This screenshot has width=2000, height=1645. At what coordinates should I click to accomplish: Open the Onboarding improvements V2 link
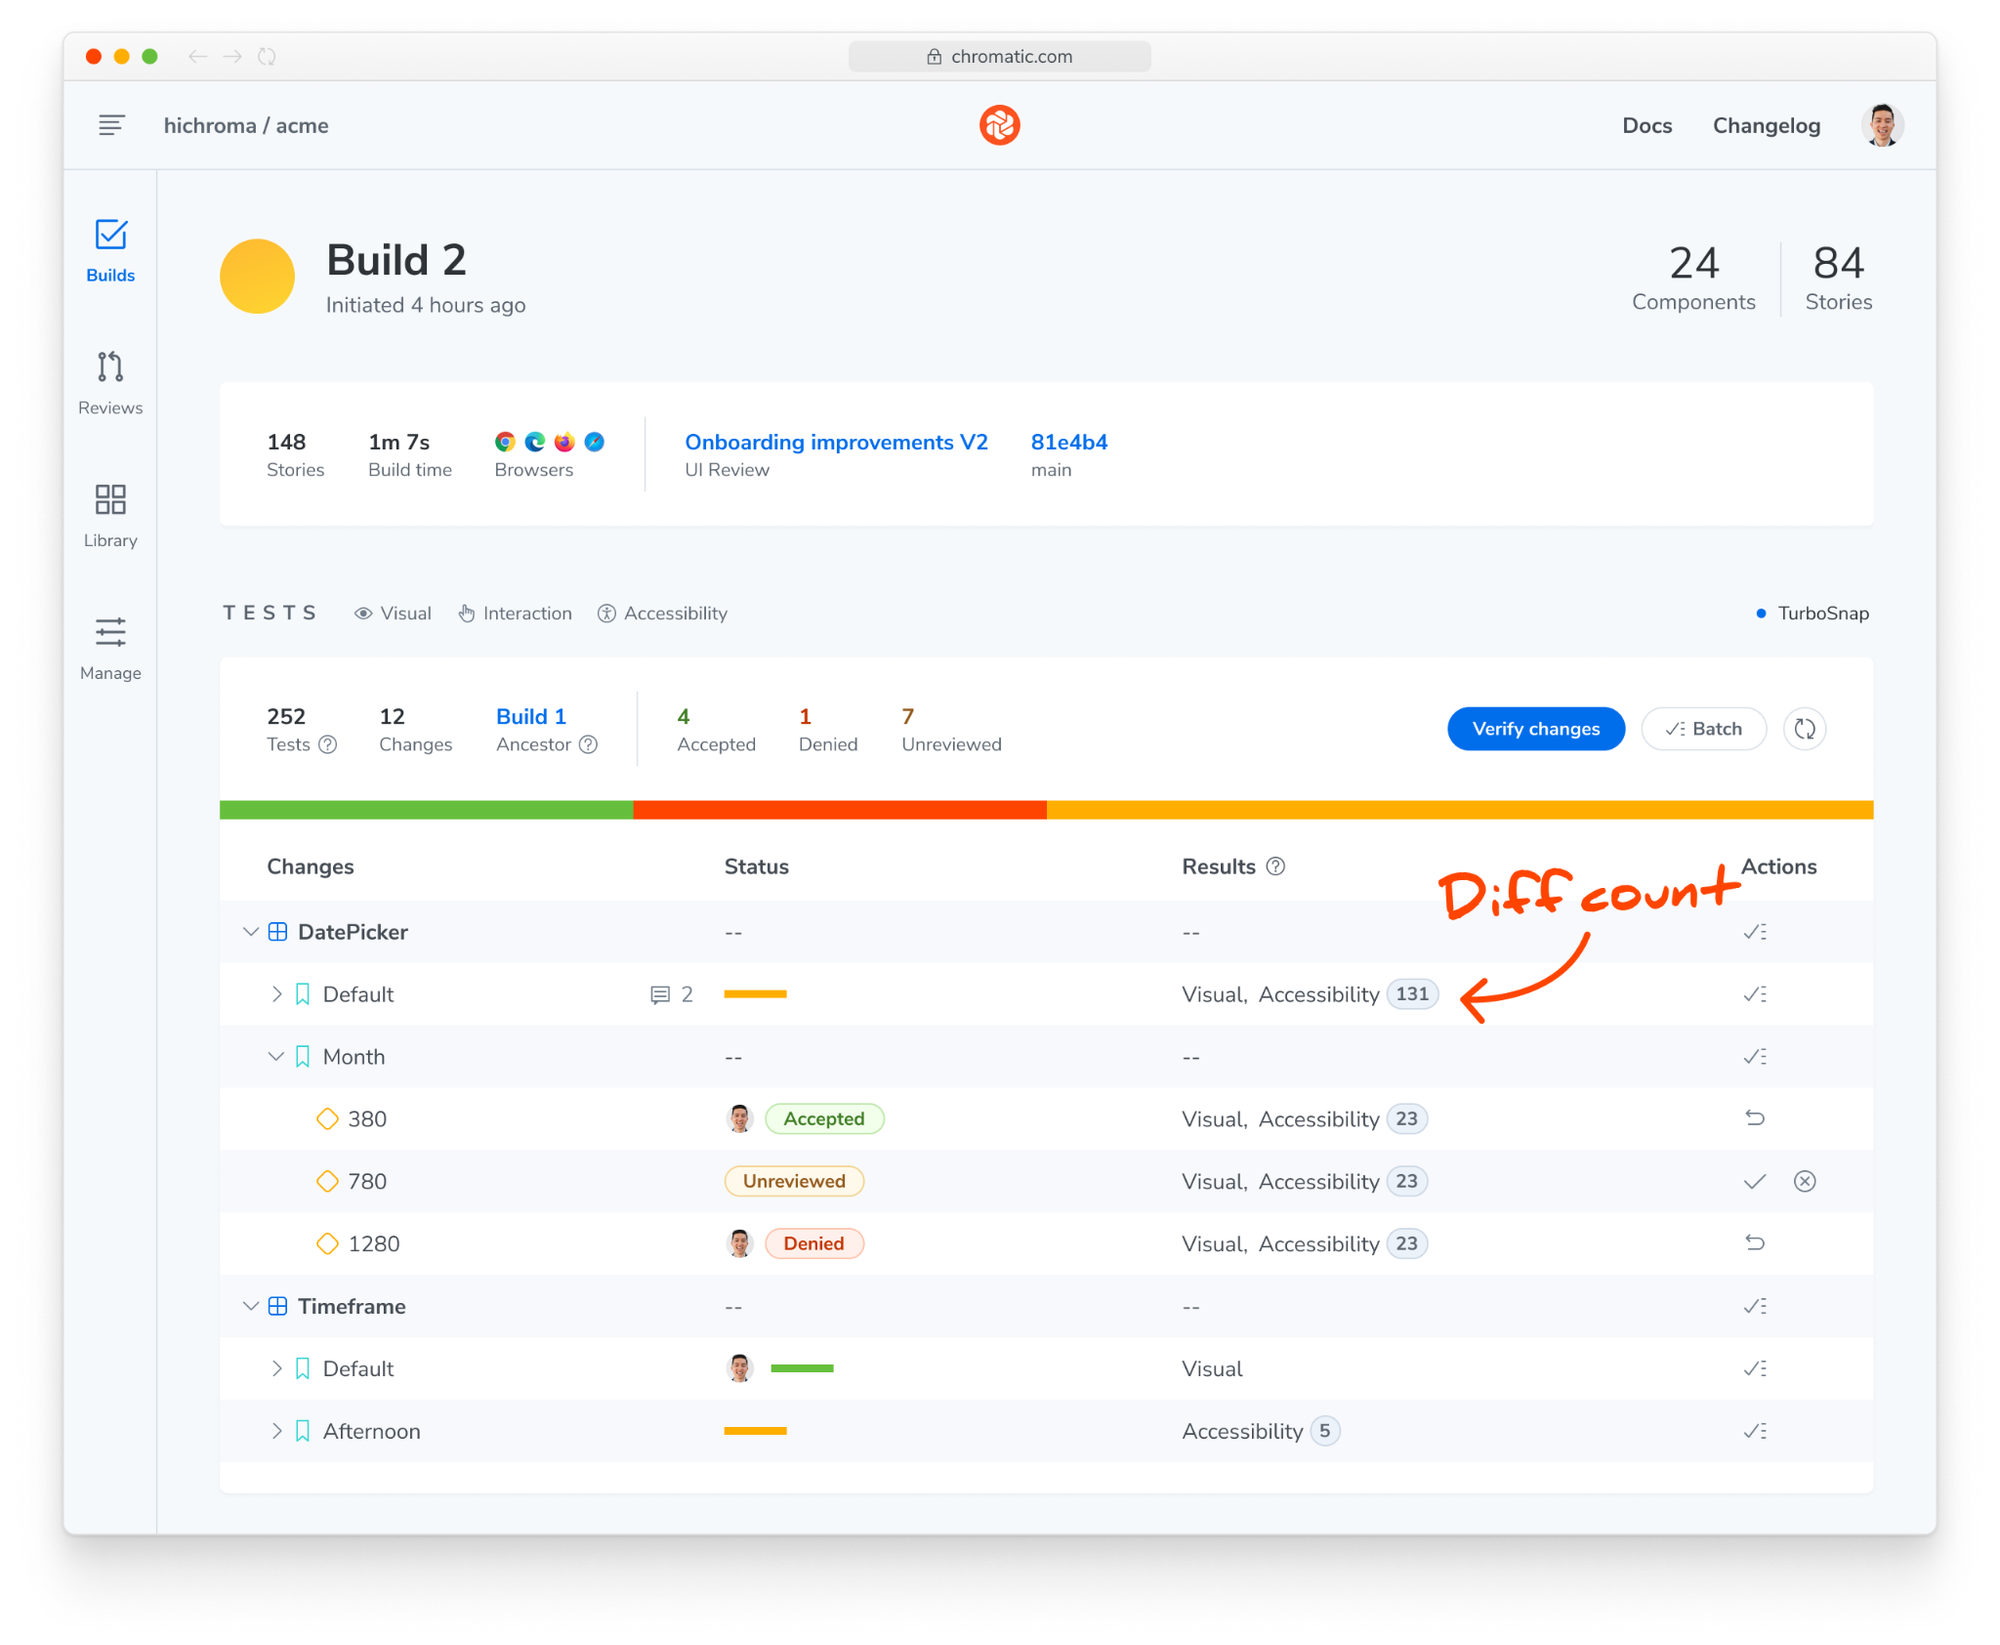pyautogui.click(x=836, y=442)
